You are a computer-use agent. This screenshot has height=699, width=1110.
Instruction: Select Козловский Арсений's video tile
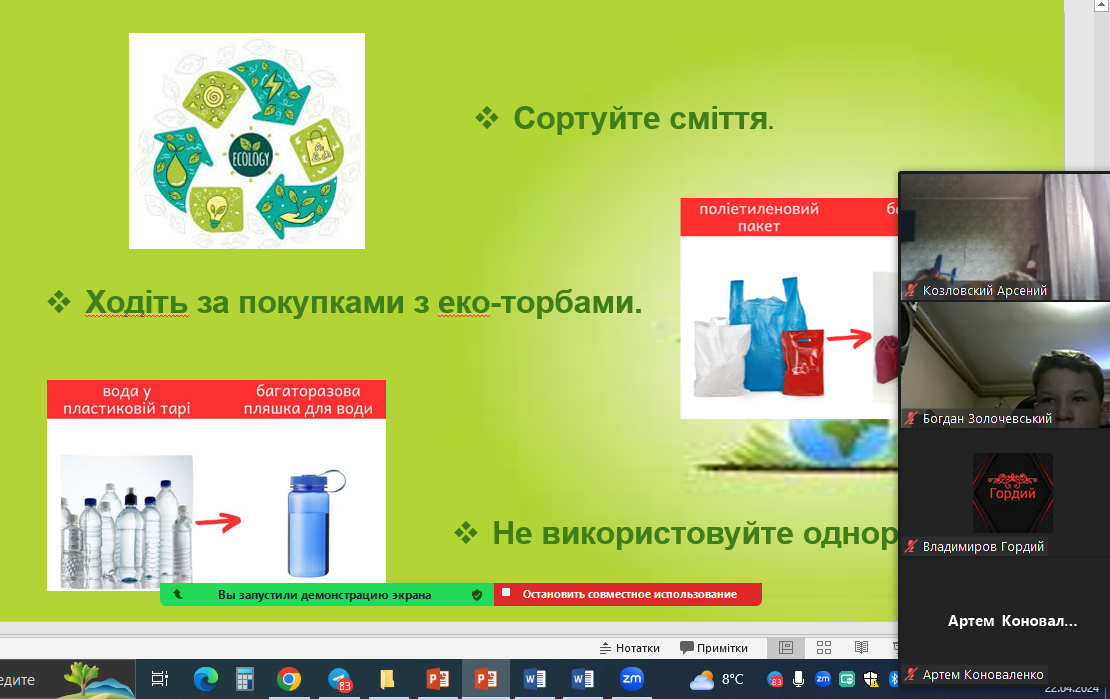pos(1005,237)
